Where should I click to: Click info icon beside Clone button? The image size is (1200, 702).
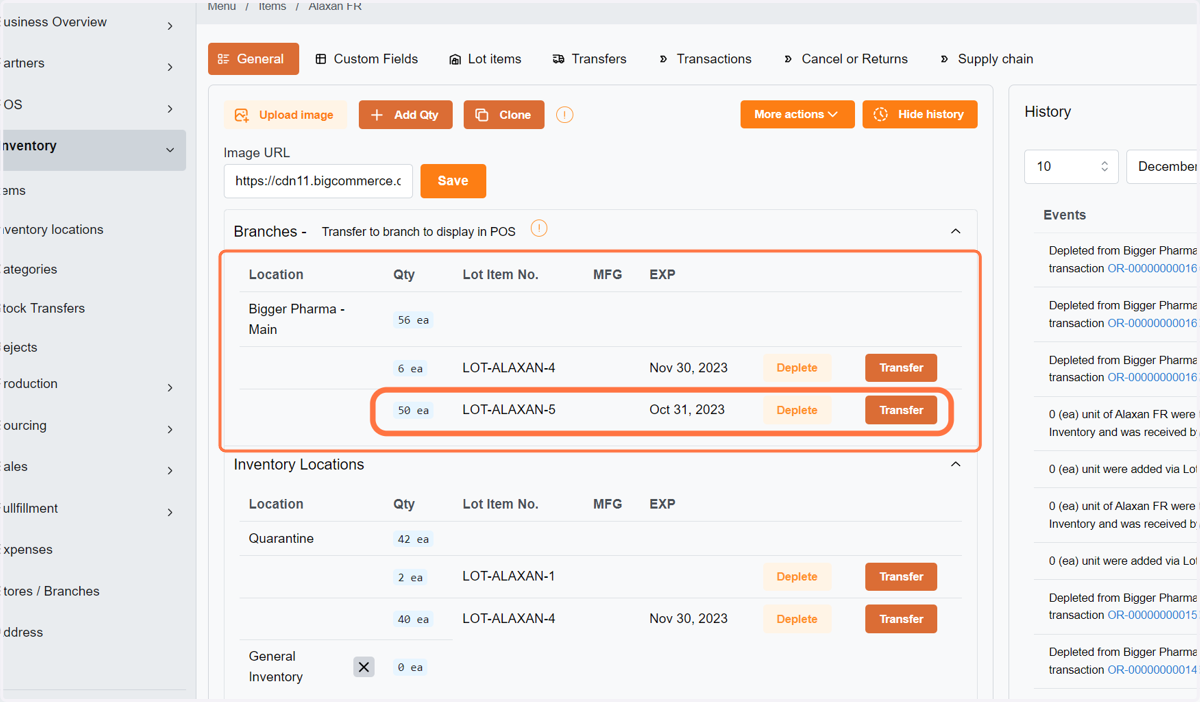click(565, 115)
